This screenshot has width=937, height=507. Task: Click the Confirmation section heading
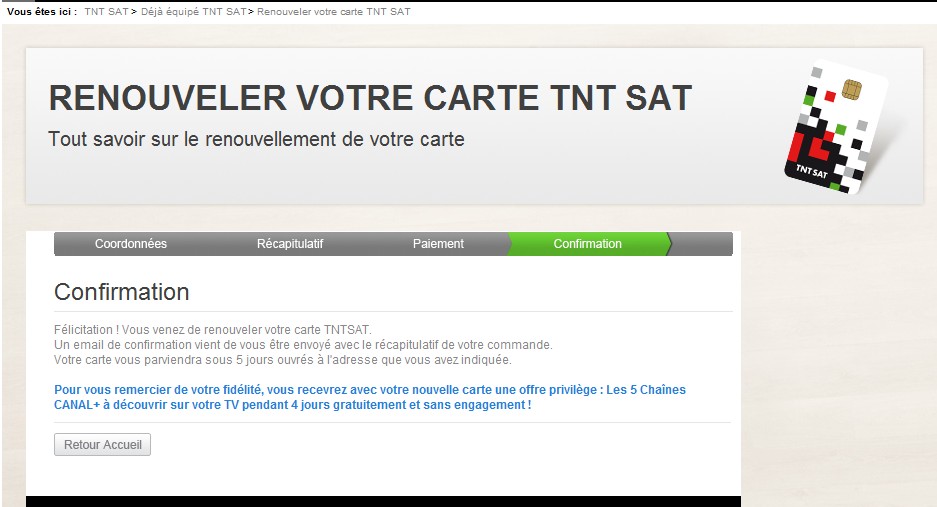pos(122,292)
